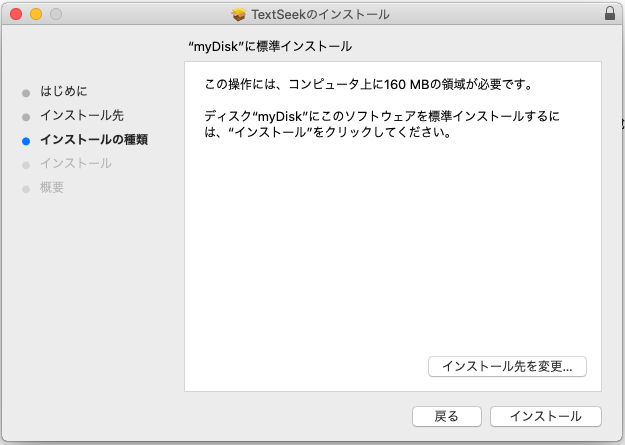Select the grayed-out インストール step in the sidebar
The image size is (625, 445).
pos(76,163)
